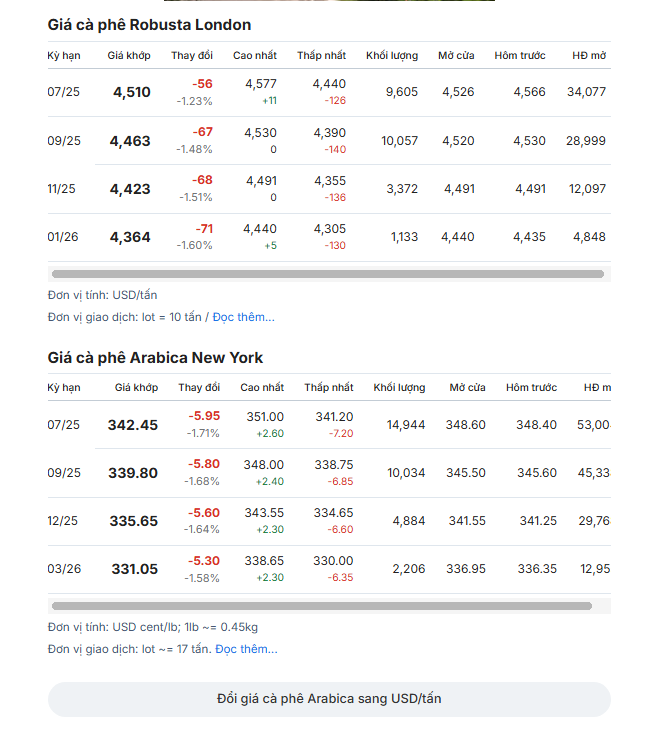Select Arabica 09/25 previous close 345.60

tap(537, 473)
